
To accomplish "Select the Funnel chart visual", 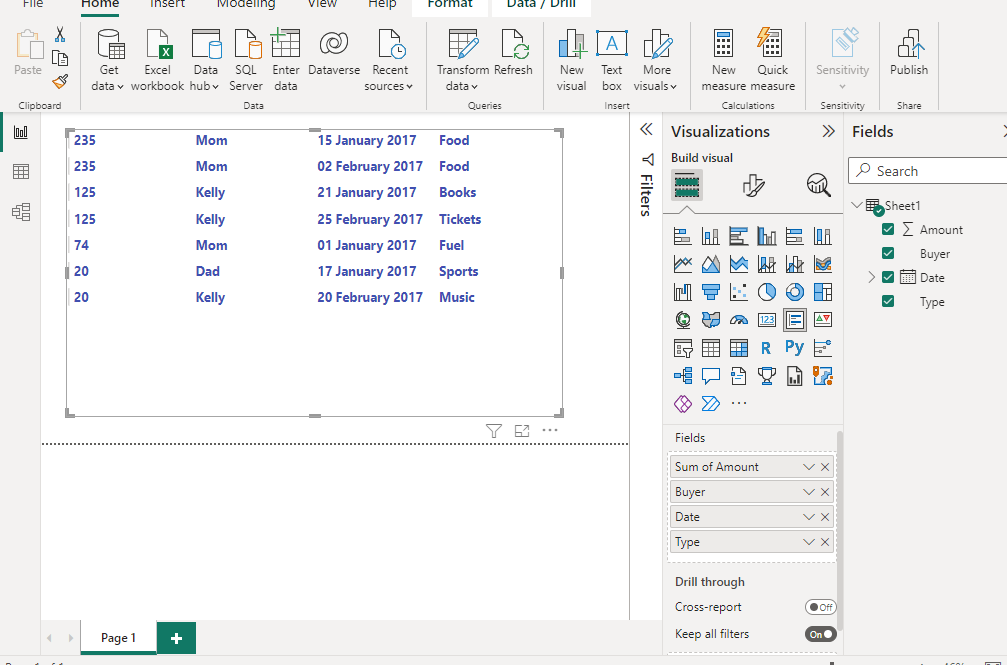I will coord(710,292).
